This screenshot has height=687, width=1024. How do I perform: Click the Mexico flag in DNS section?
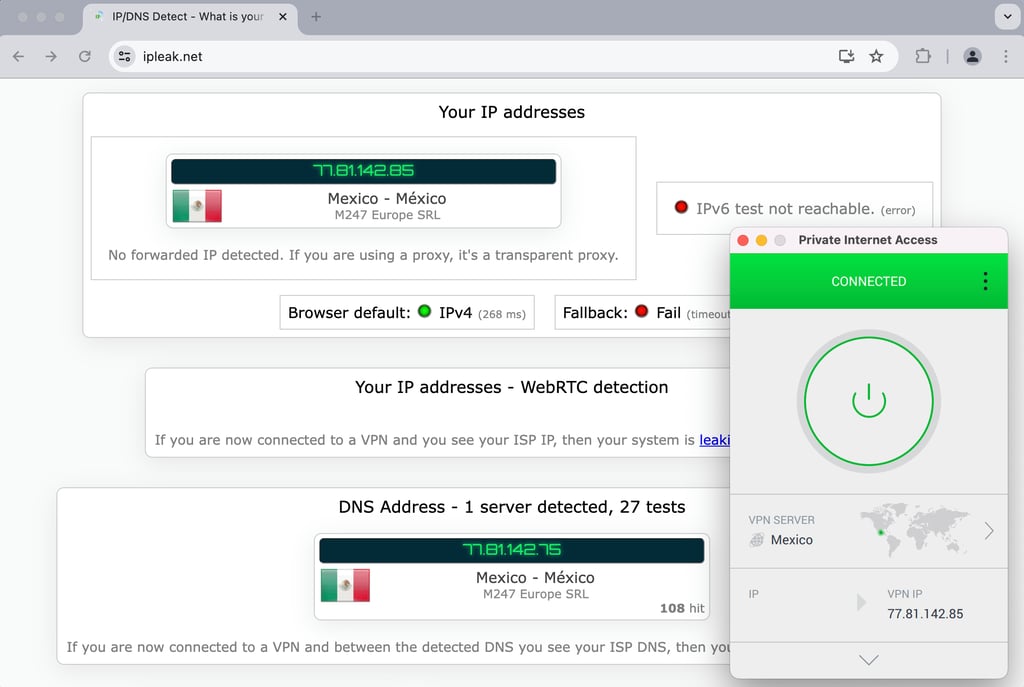click(345, 585)
